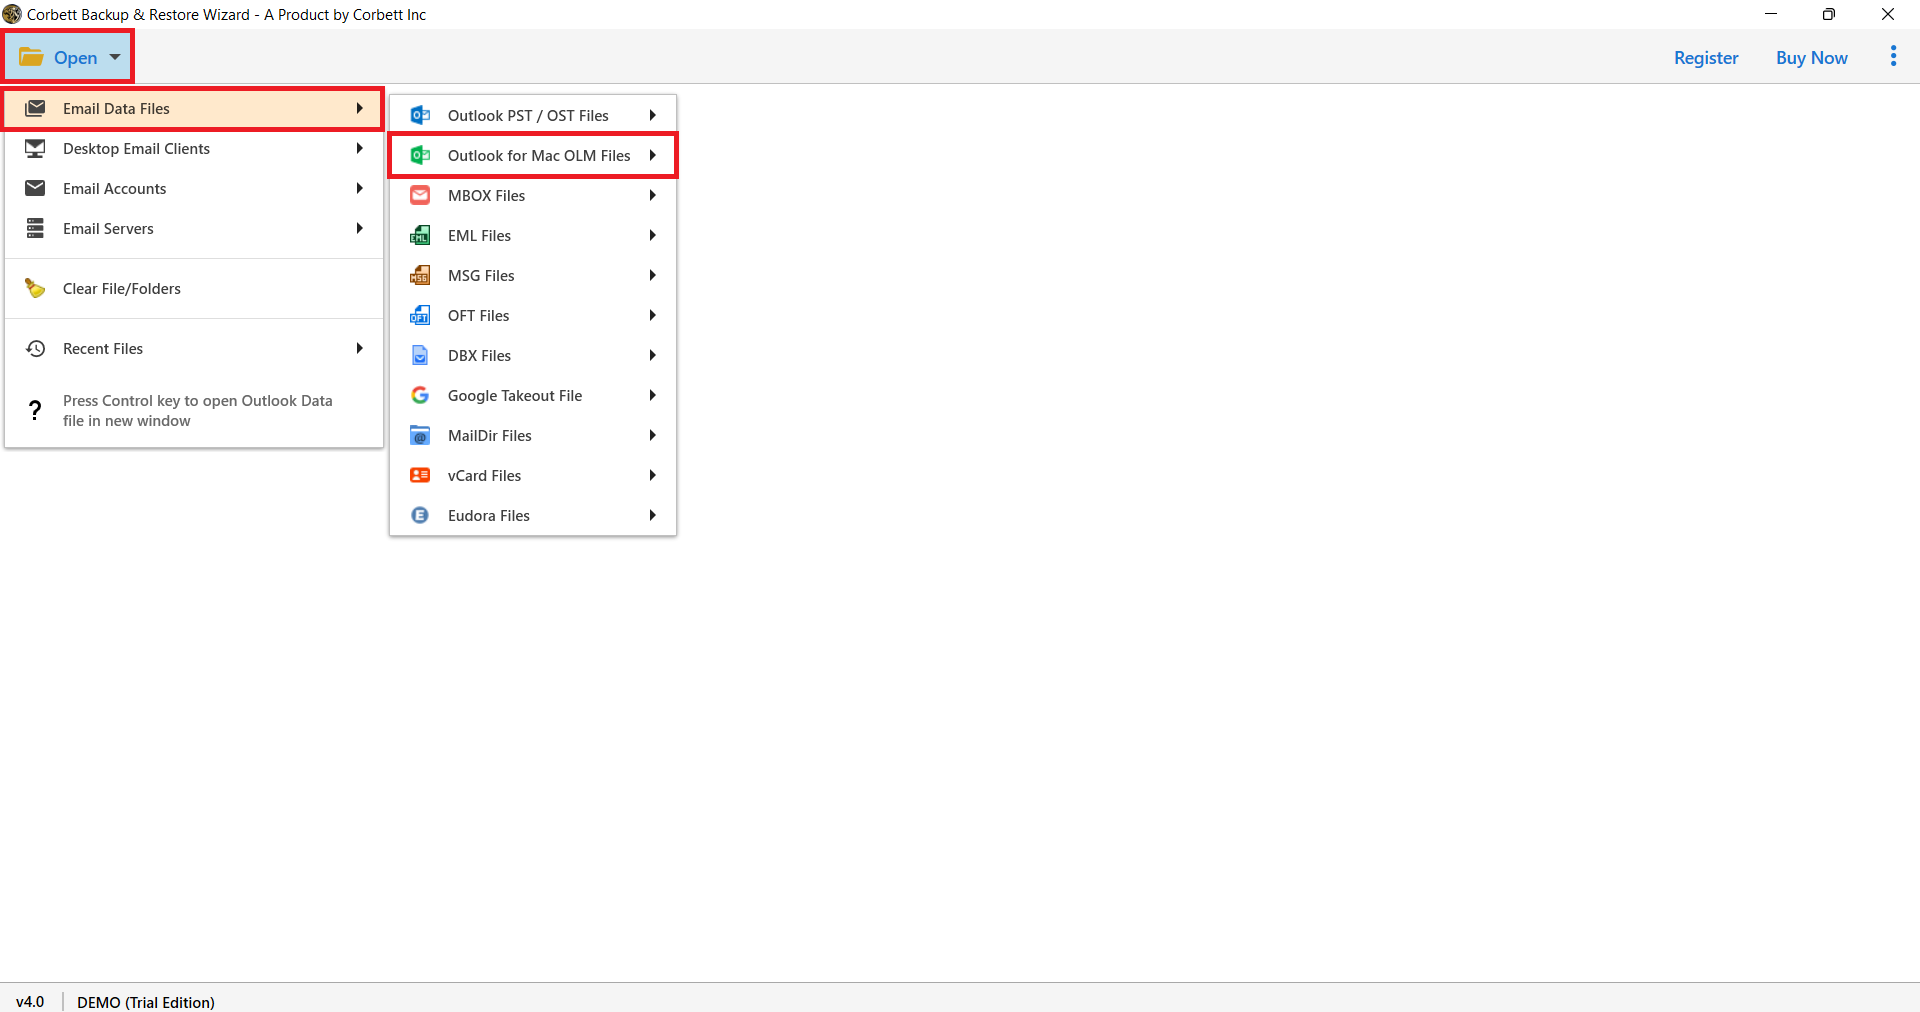Image resolution: width=1920 pixels, height=1012 pixels.
Task: Click the green Outlook for Mac OLM icon
Action: click(x=420, y=155)
